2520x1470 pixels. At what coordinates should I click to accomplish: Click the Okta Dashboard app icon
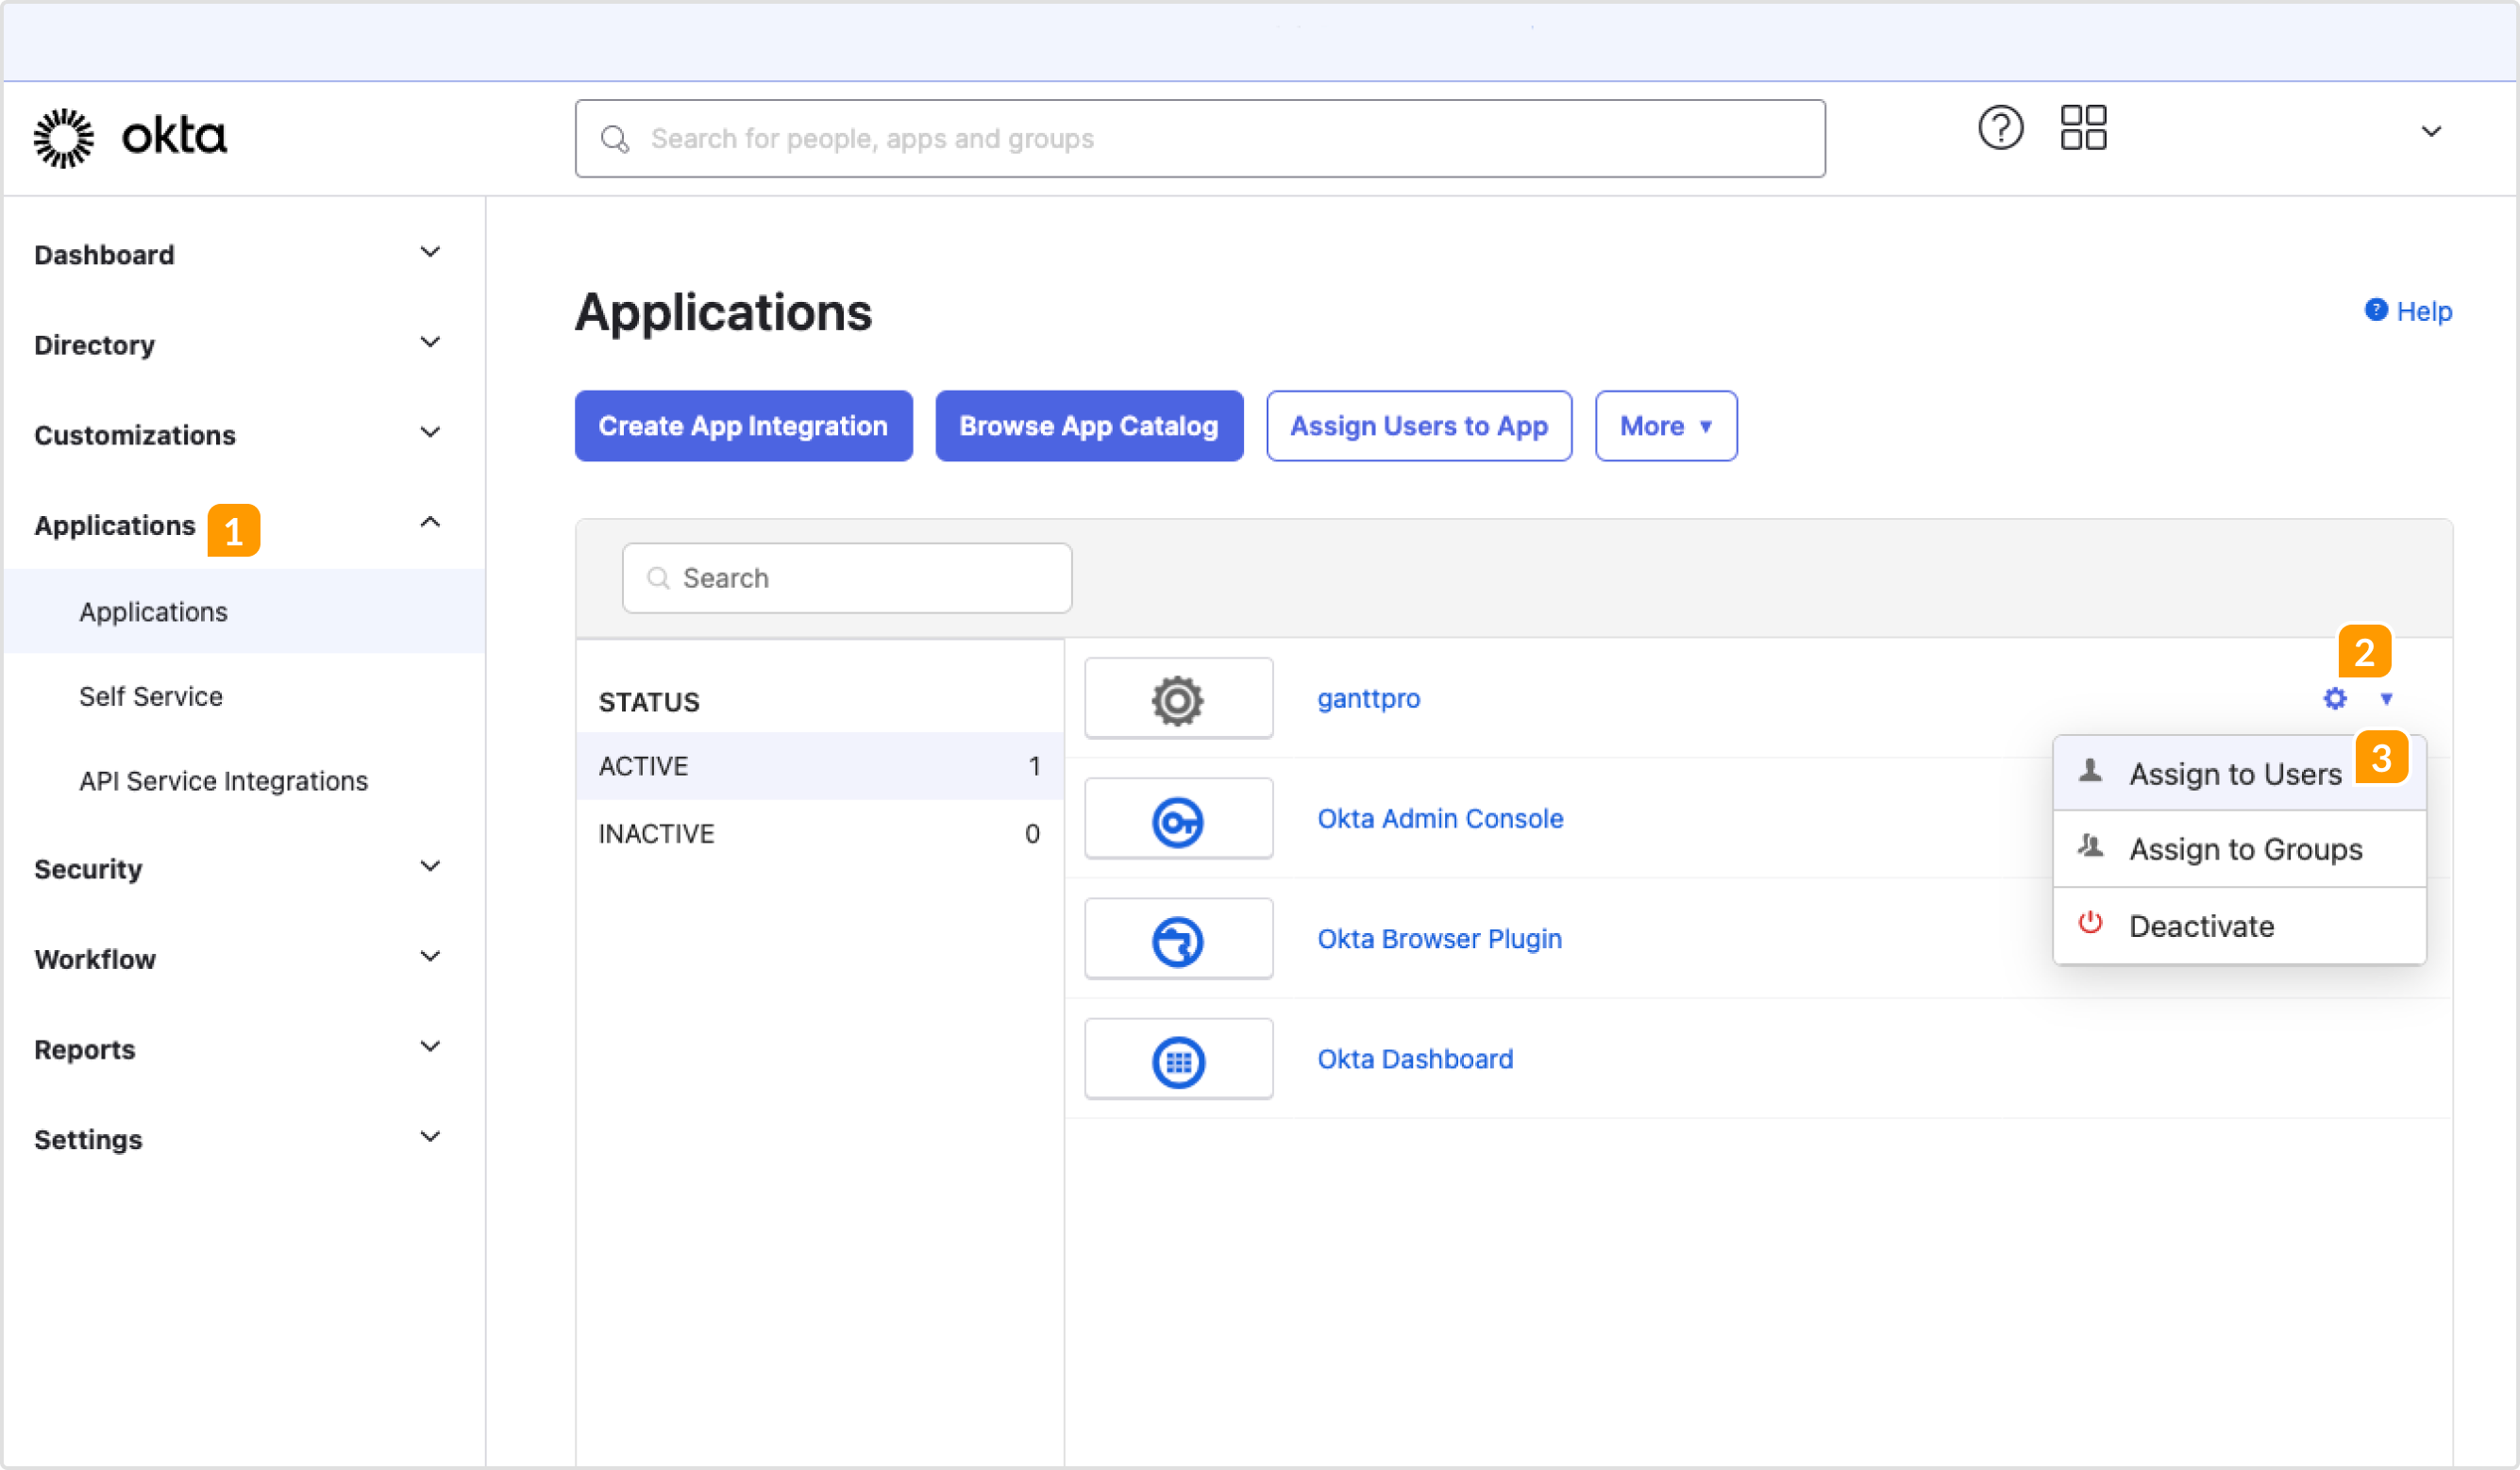pos(1178,1058)
